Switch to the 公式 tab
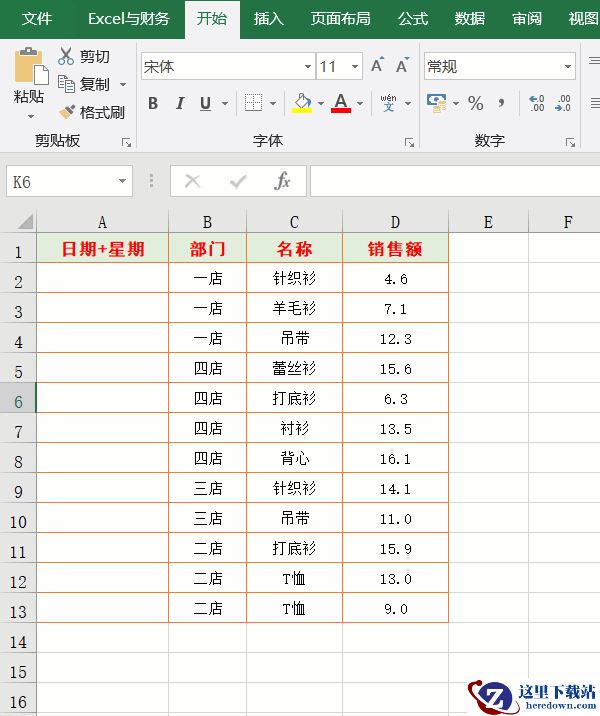The image size is (600, 716). tap(413, 19)
